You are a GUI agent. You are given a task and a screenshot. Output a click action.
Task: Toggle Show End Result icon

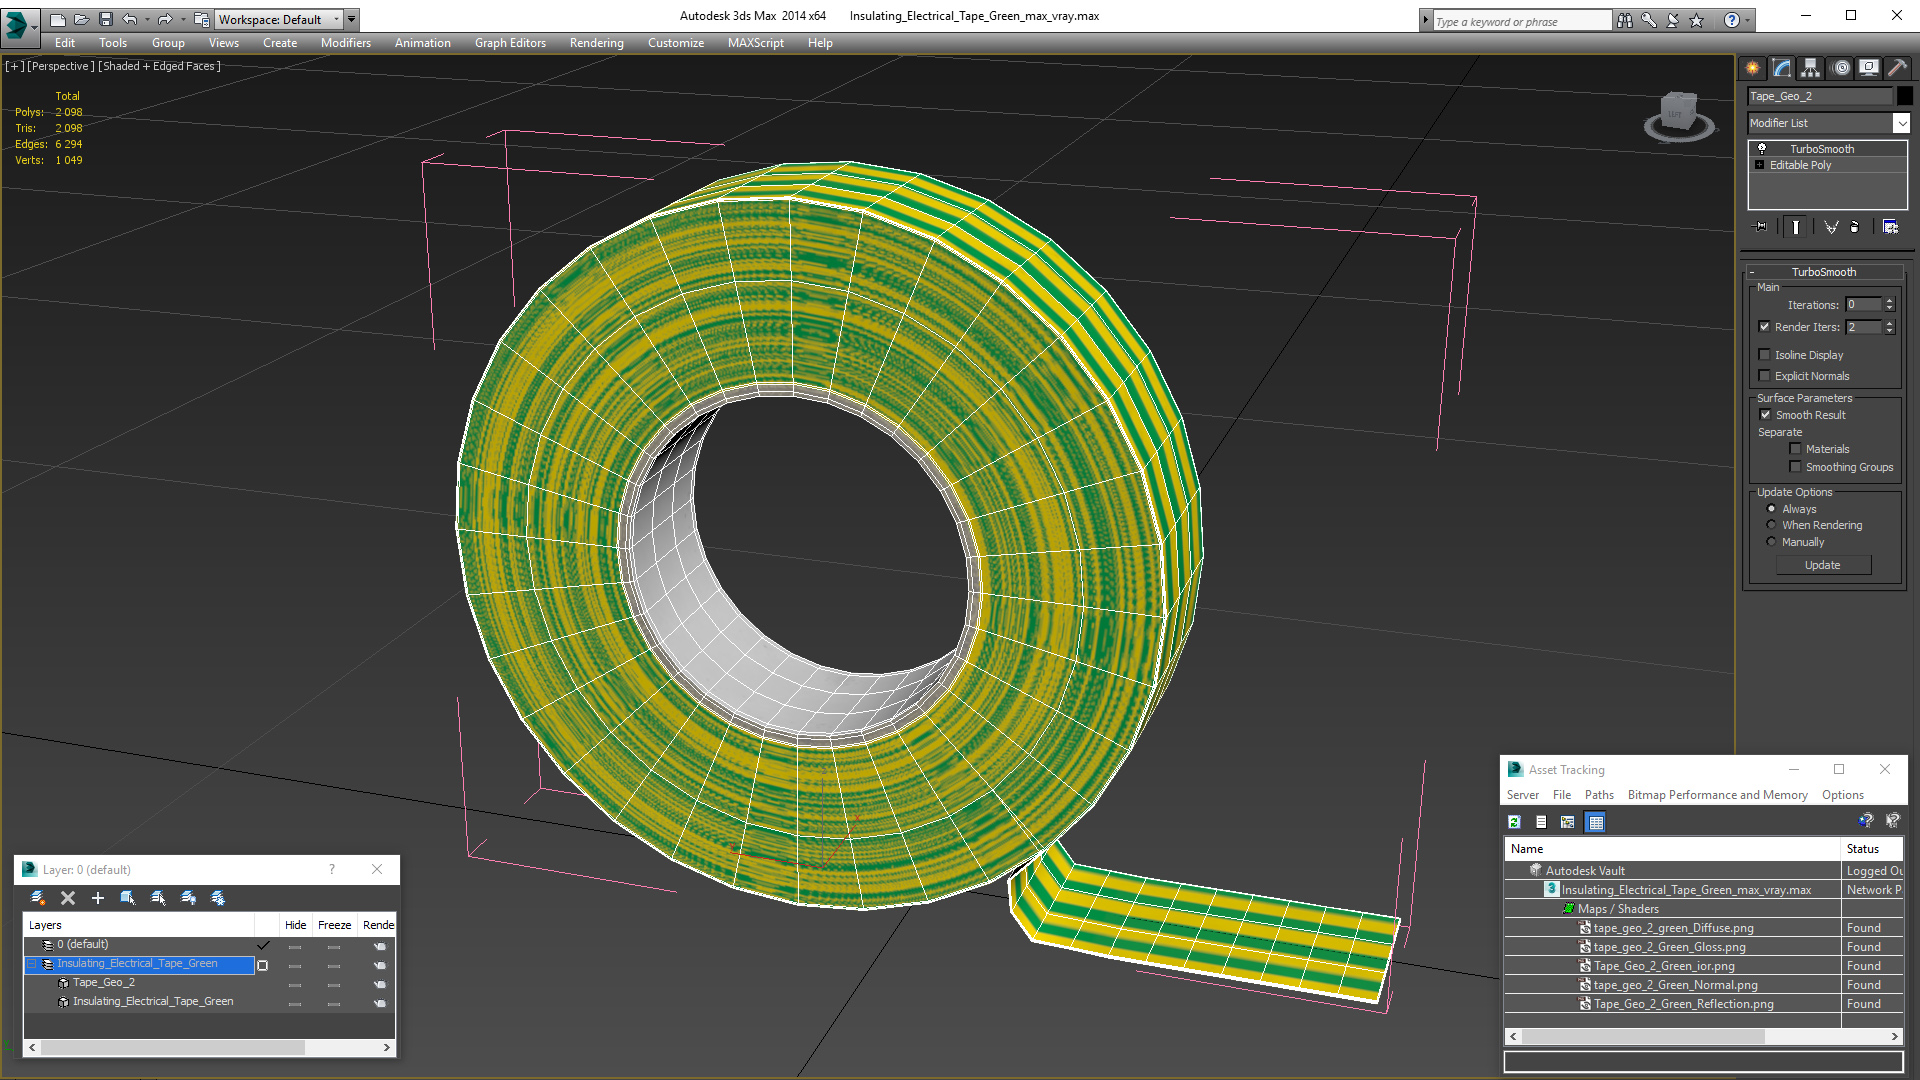click(x=1796, y=227)
